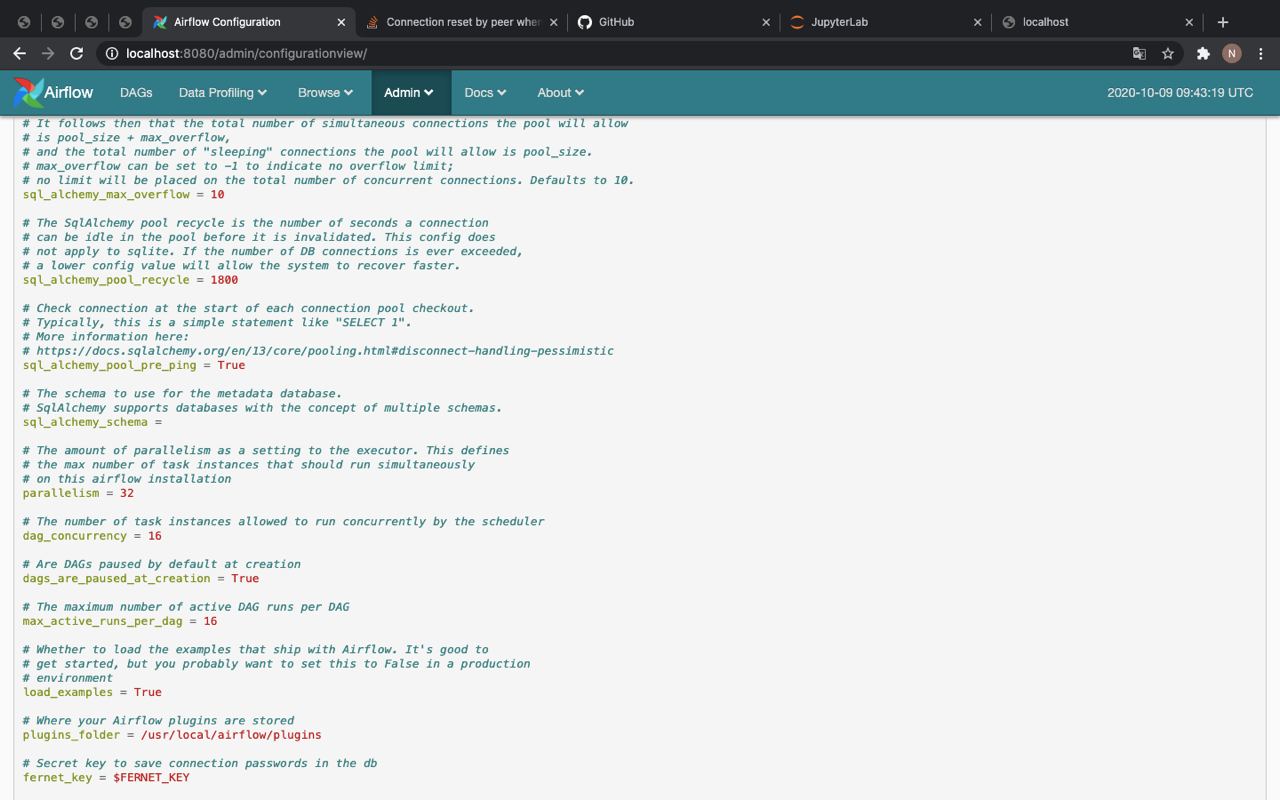Click the sqlalchemy docs pooling URL comment

(325, 351)
